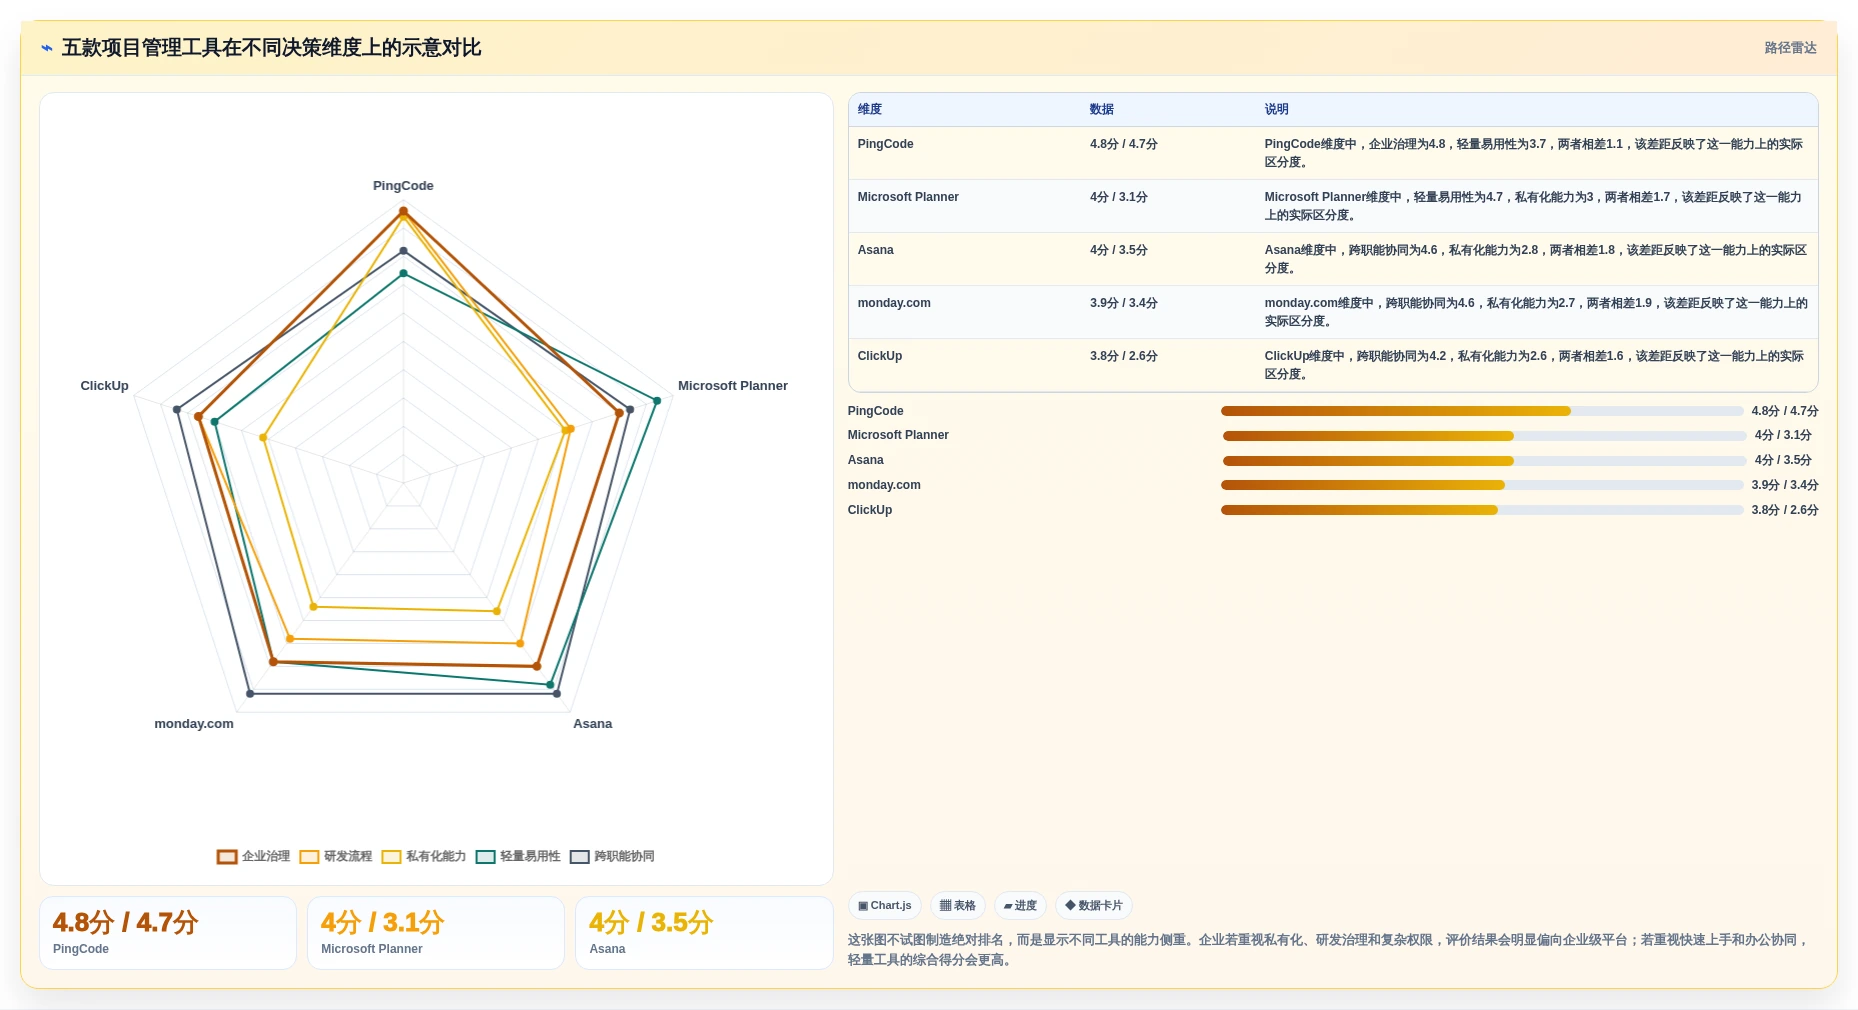Click the ClickUp axis label on the radar
This screenshot has width=1858, height=1010.
point(104,386)
